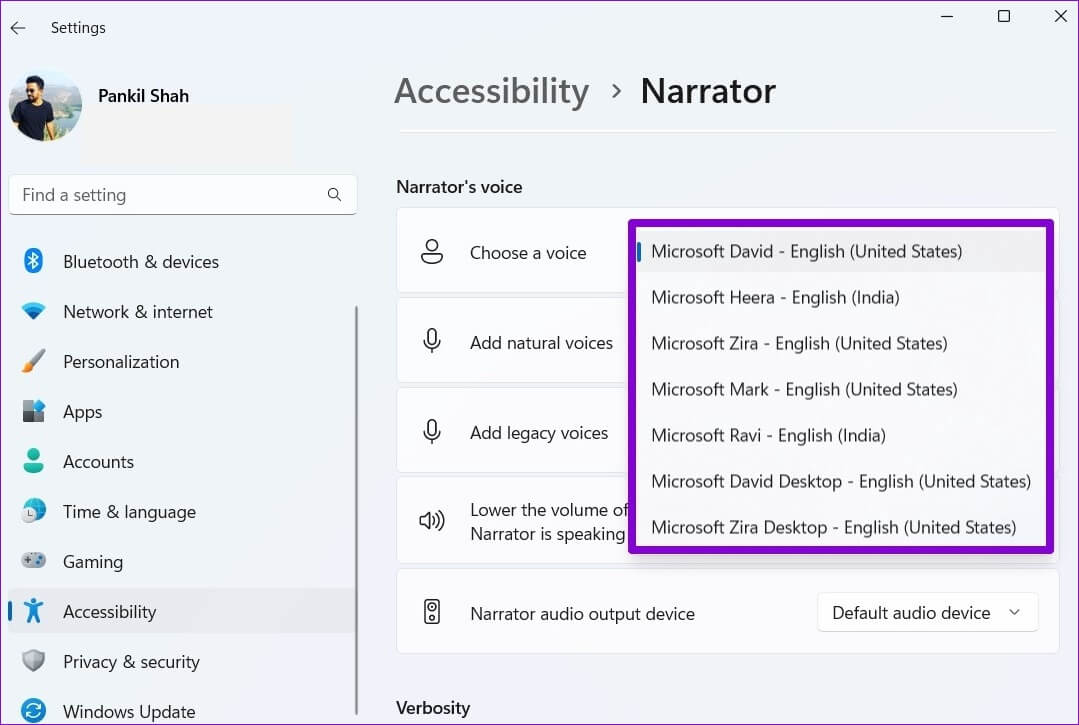
Task: Click the Lower the volume speaker icon
Action: click(431, 521)
